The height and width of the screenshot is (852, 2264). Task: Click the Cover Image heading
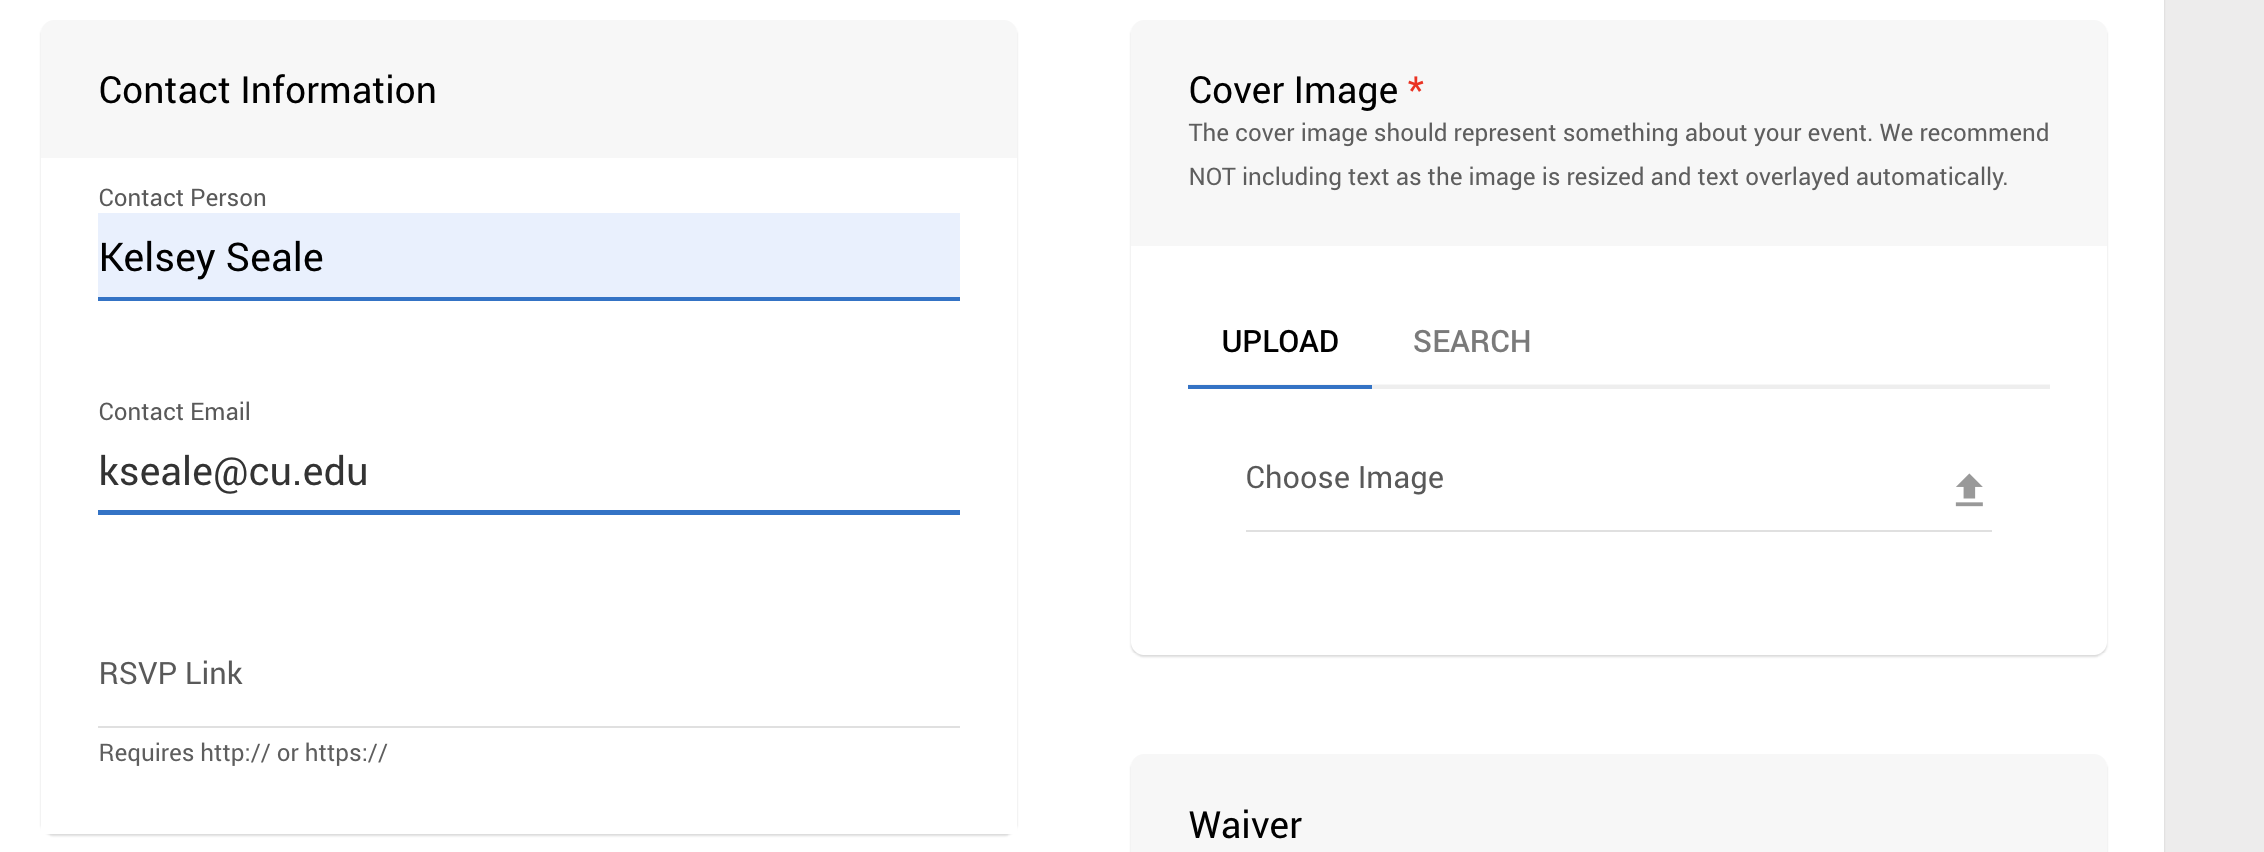(1293, 90)
